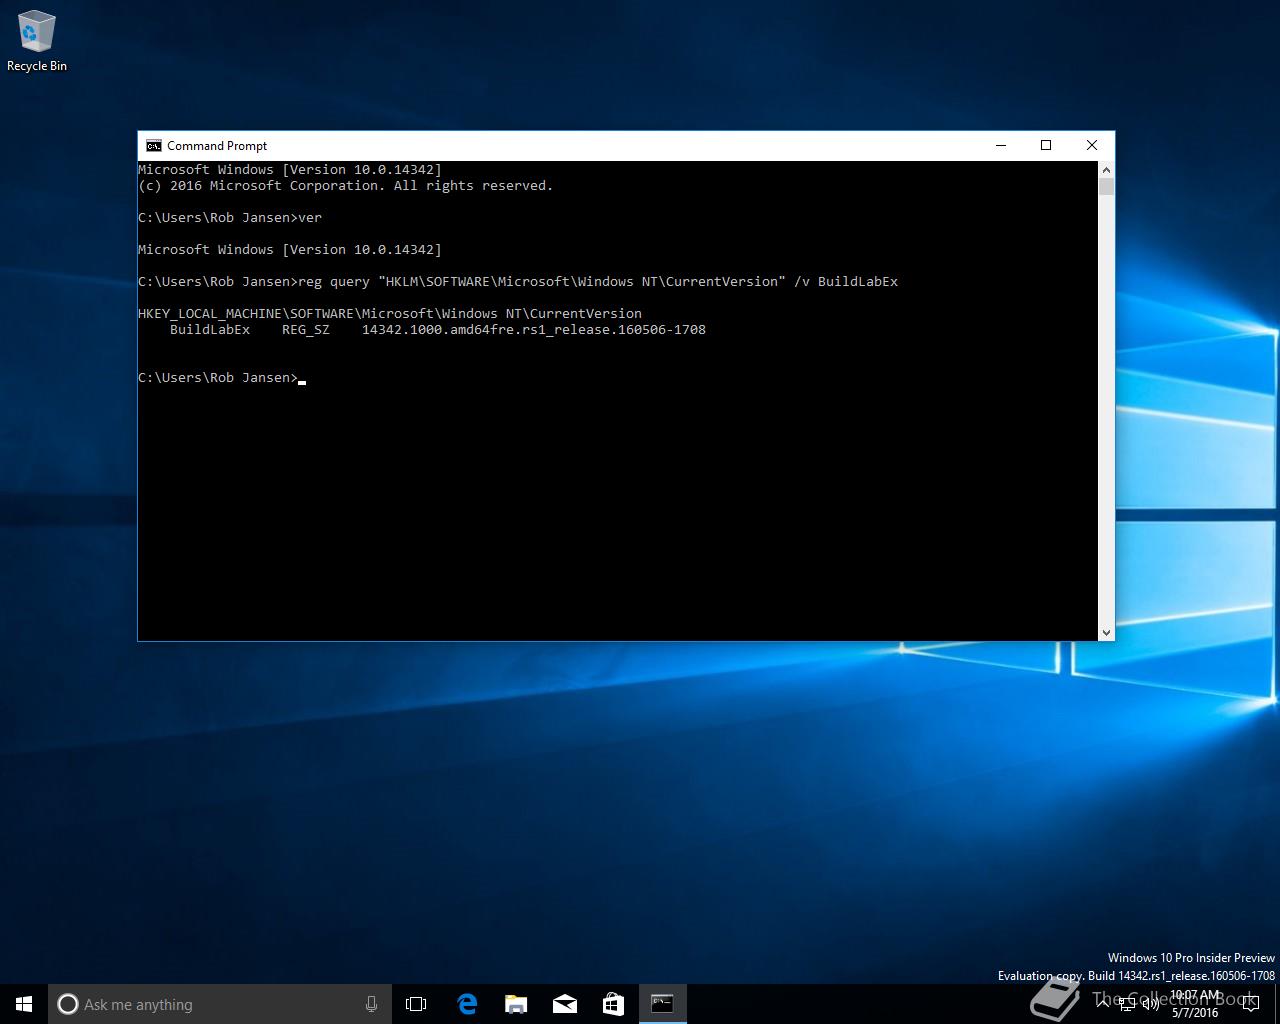This screenshot has height=1024, width=1280.
Task: Minimize the Command Prompt window
Action: pyautogui.click(x=1000, y=145)
